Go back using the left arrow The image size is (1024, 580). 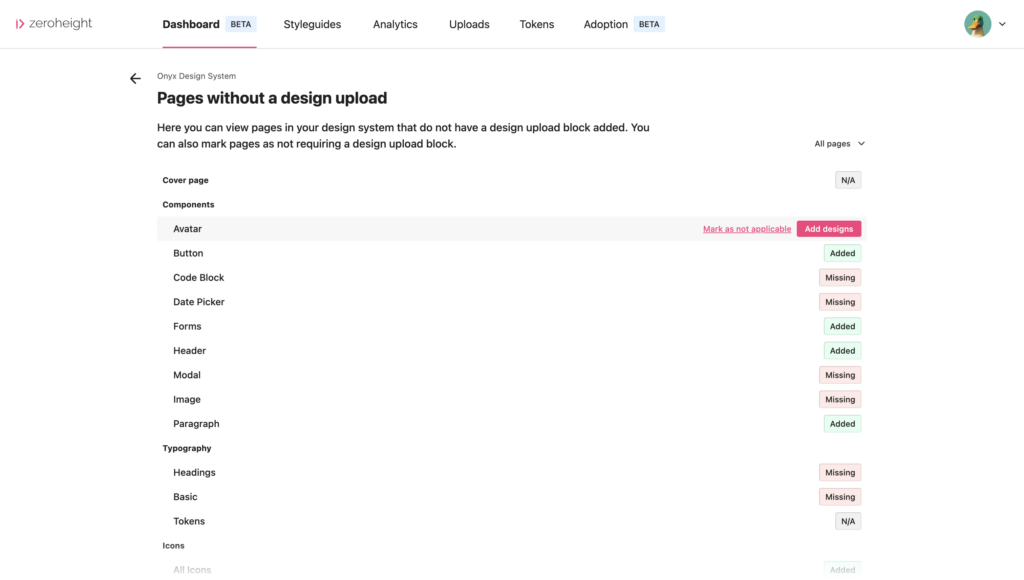pos(135,78)
